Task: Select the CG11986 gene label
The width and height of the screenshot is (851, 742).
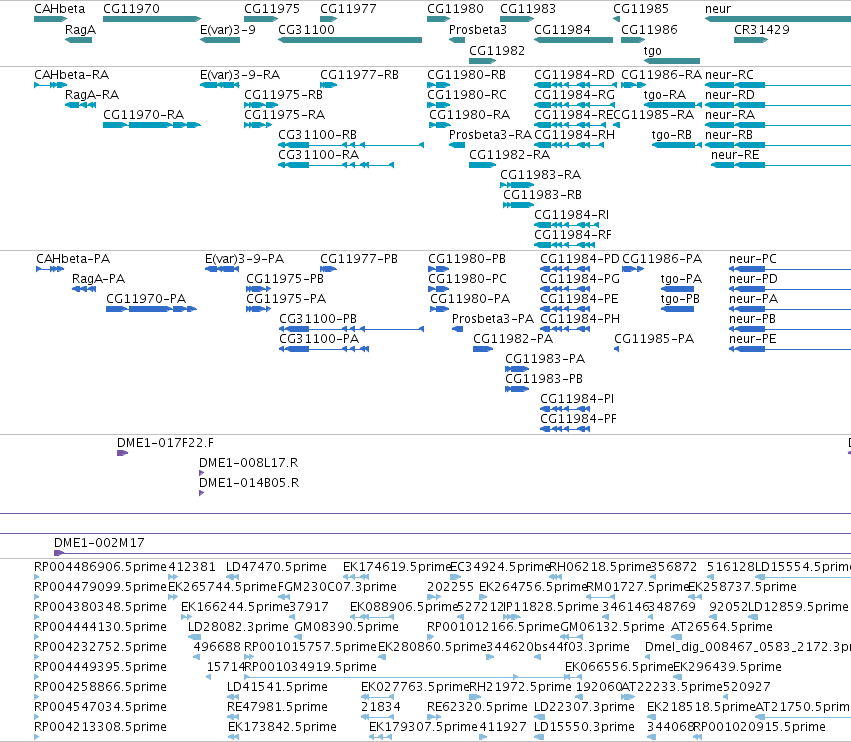Action: 649,30
